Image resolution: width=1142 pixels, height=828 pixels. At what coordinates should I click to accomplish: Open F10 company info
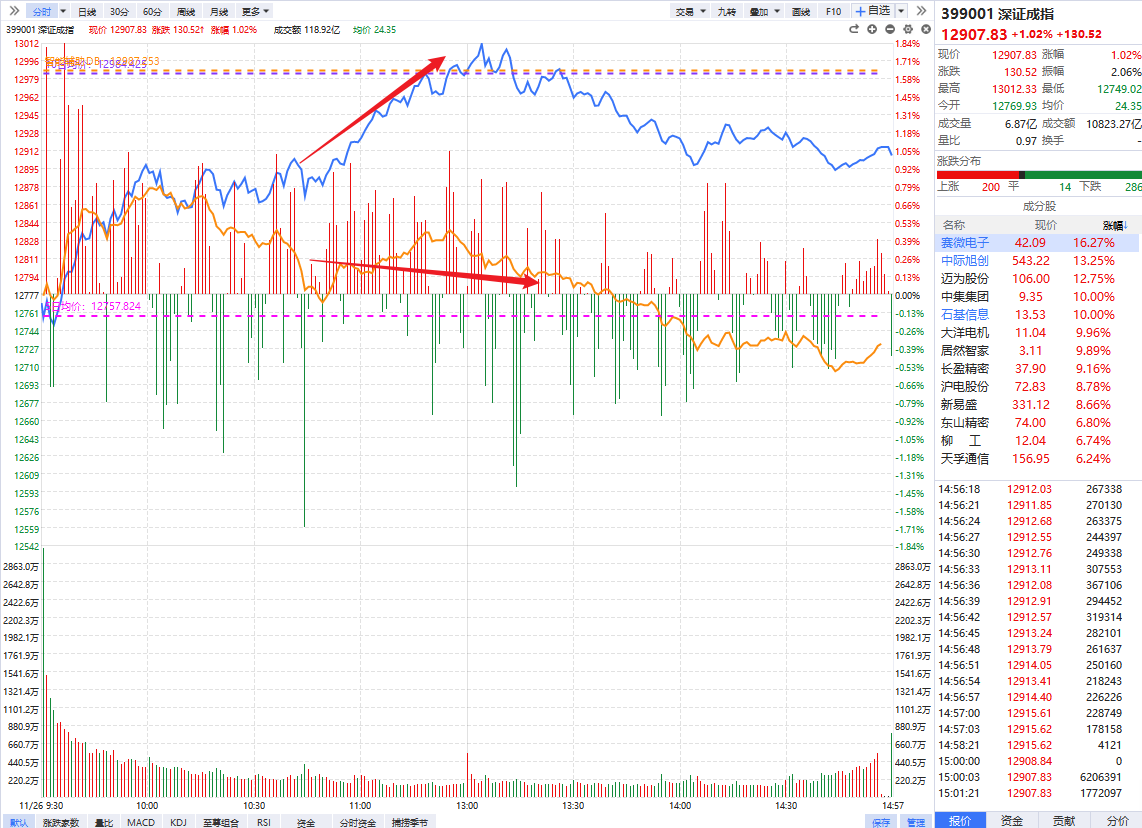pos(833,12)
